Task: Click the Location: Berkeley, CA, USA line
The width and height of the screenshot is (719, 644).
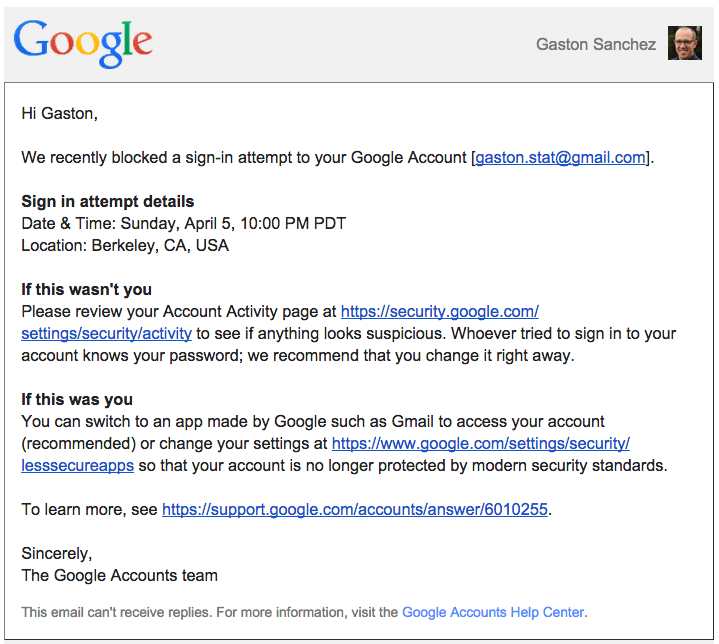Action: (125, 245)
